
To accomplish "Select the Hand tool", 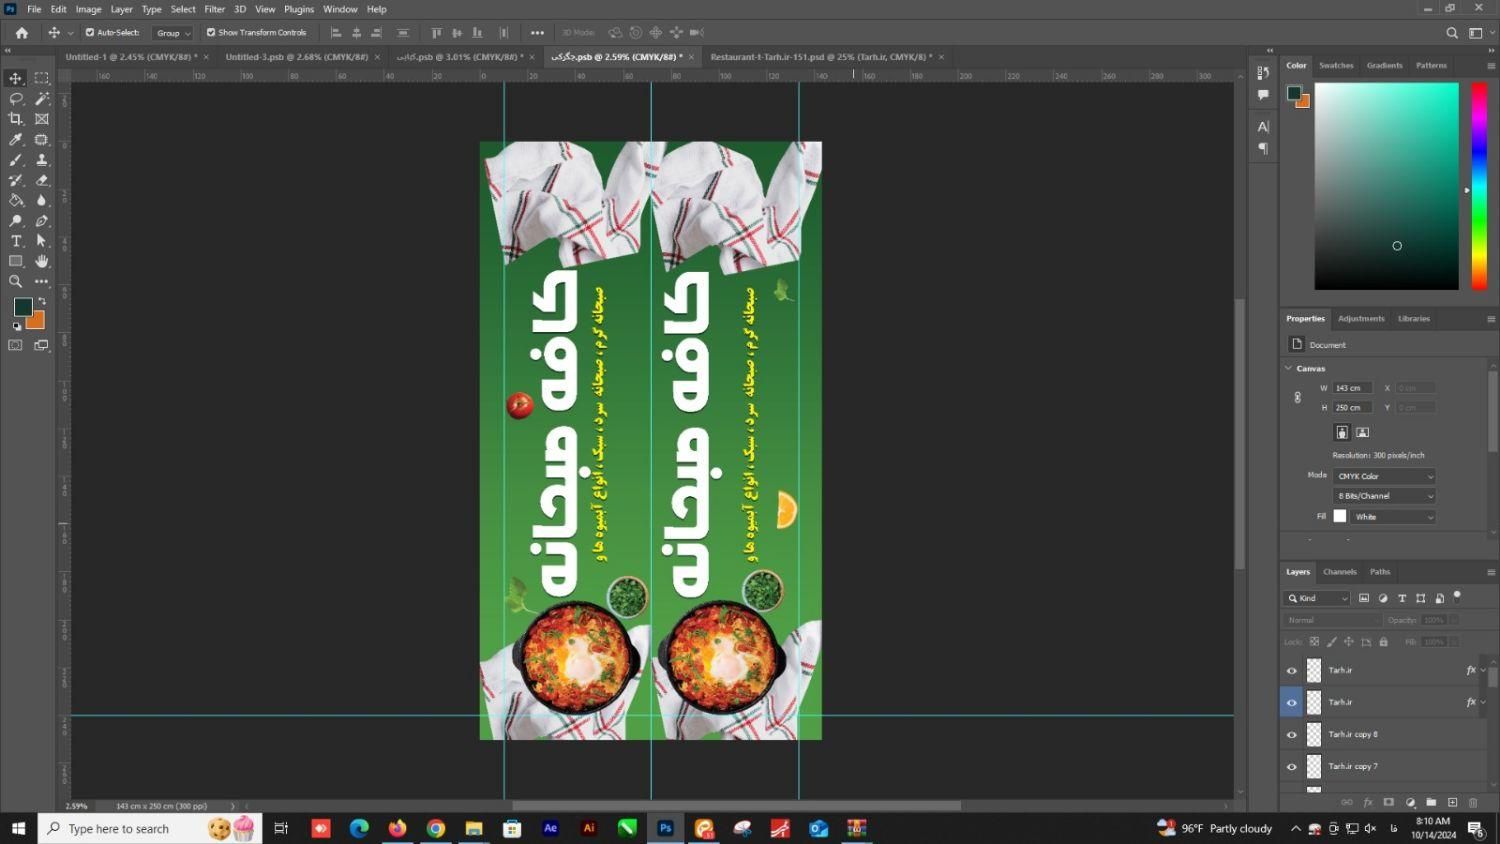I will 42,261.
